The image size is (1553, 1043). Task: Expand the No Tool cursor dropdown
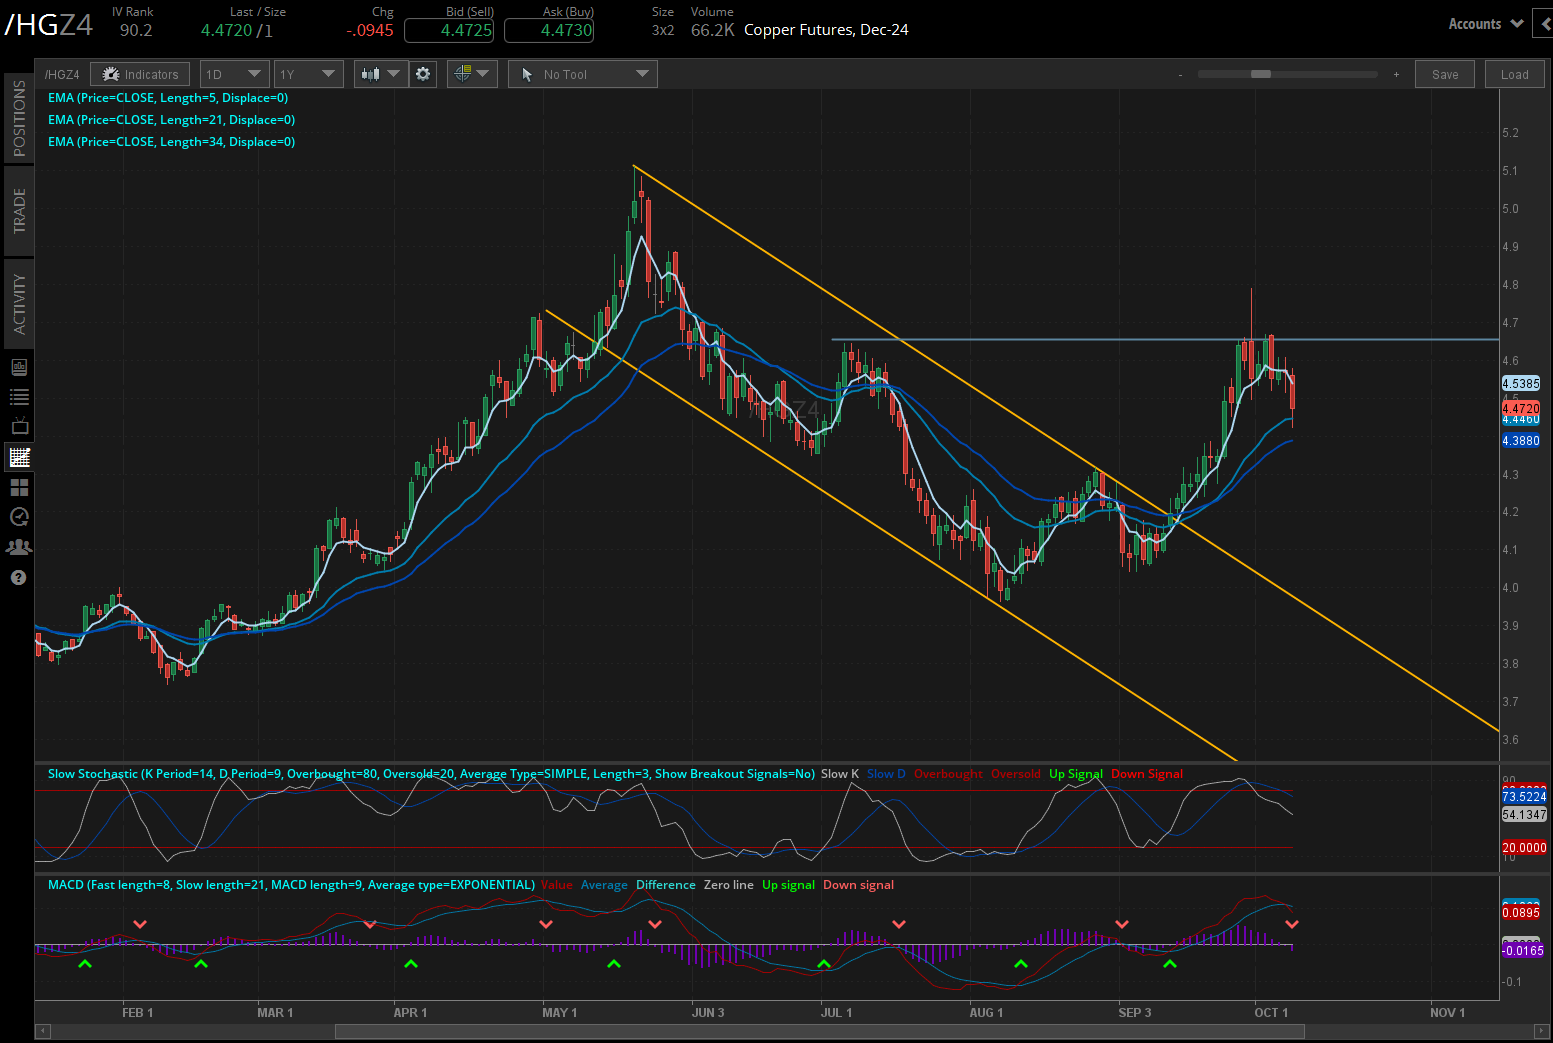click(582, 73)
